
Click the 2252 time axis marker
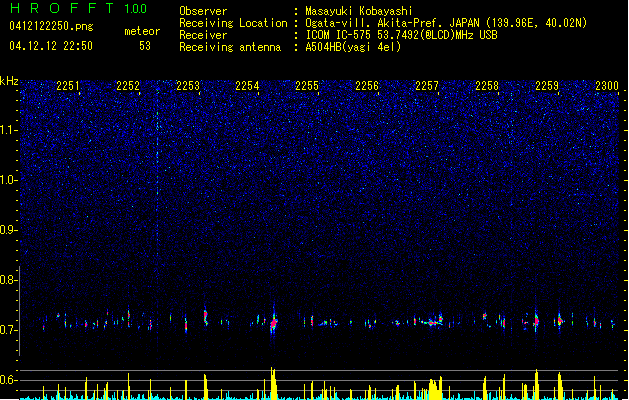(128, 86)
